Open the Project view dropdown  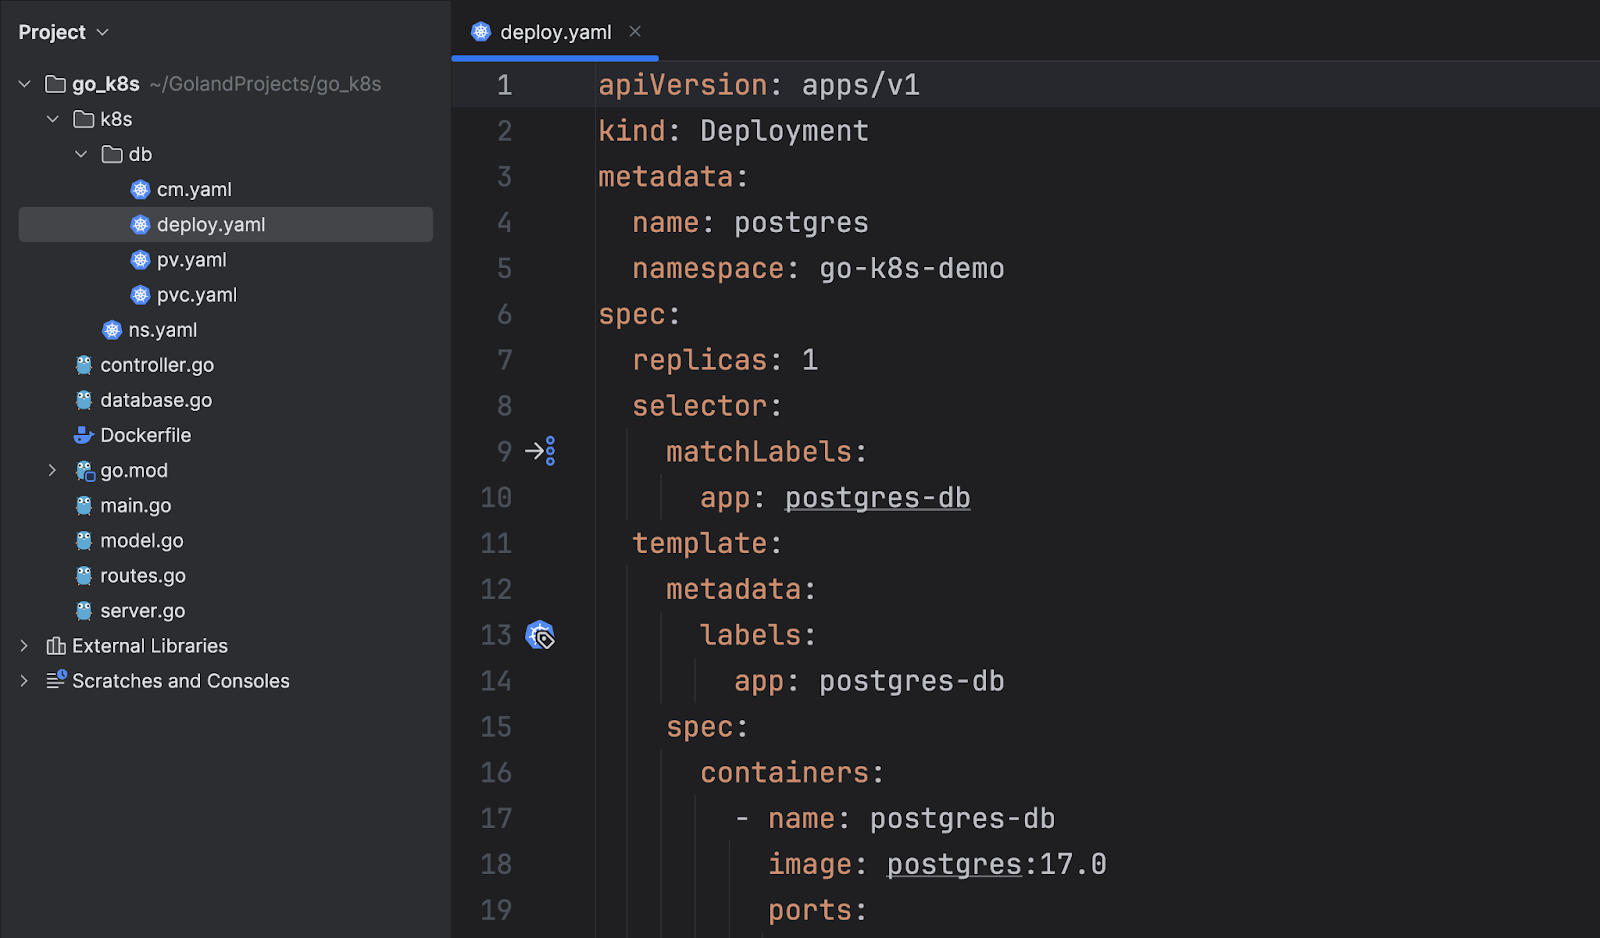click(63, 32)
